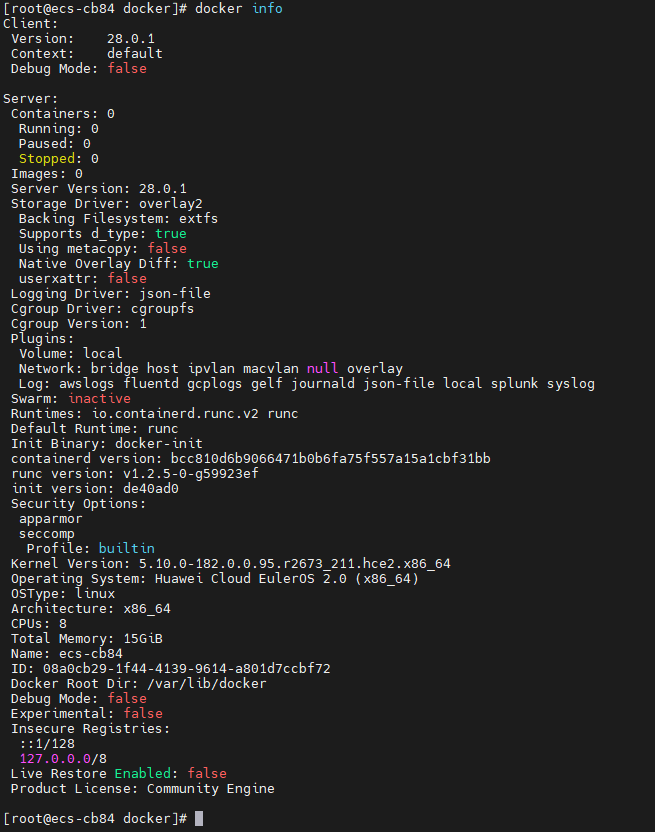Viewport: 655px width, 832px height.
Task: Click the highlighted 'info' command word
Action: (x=267, y=8)
